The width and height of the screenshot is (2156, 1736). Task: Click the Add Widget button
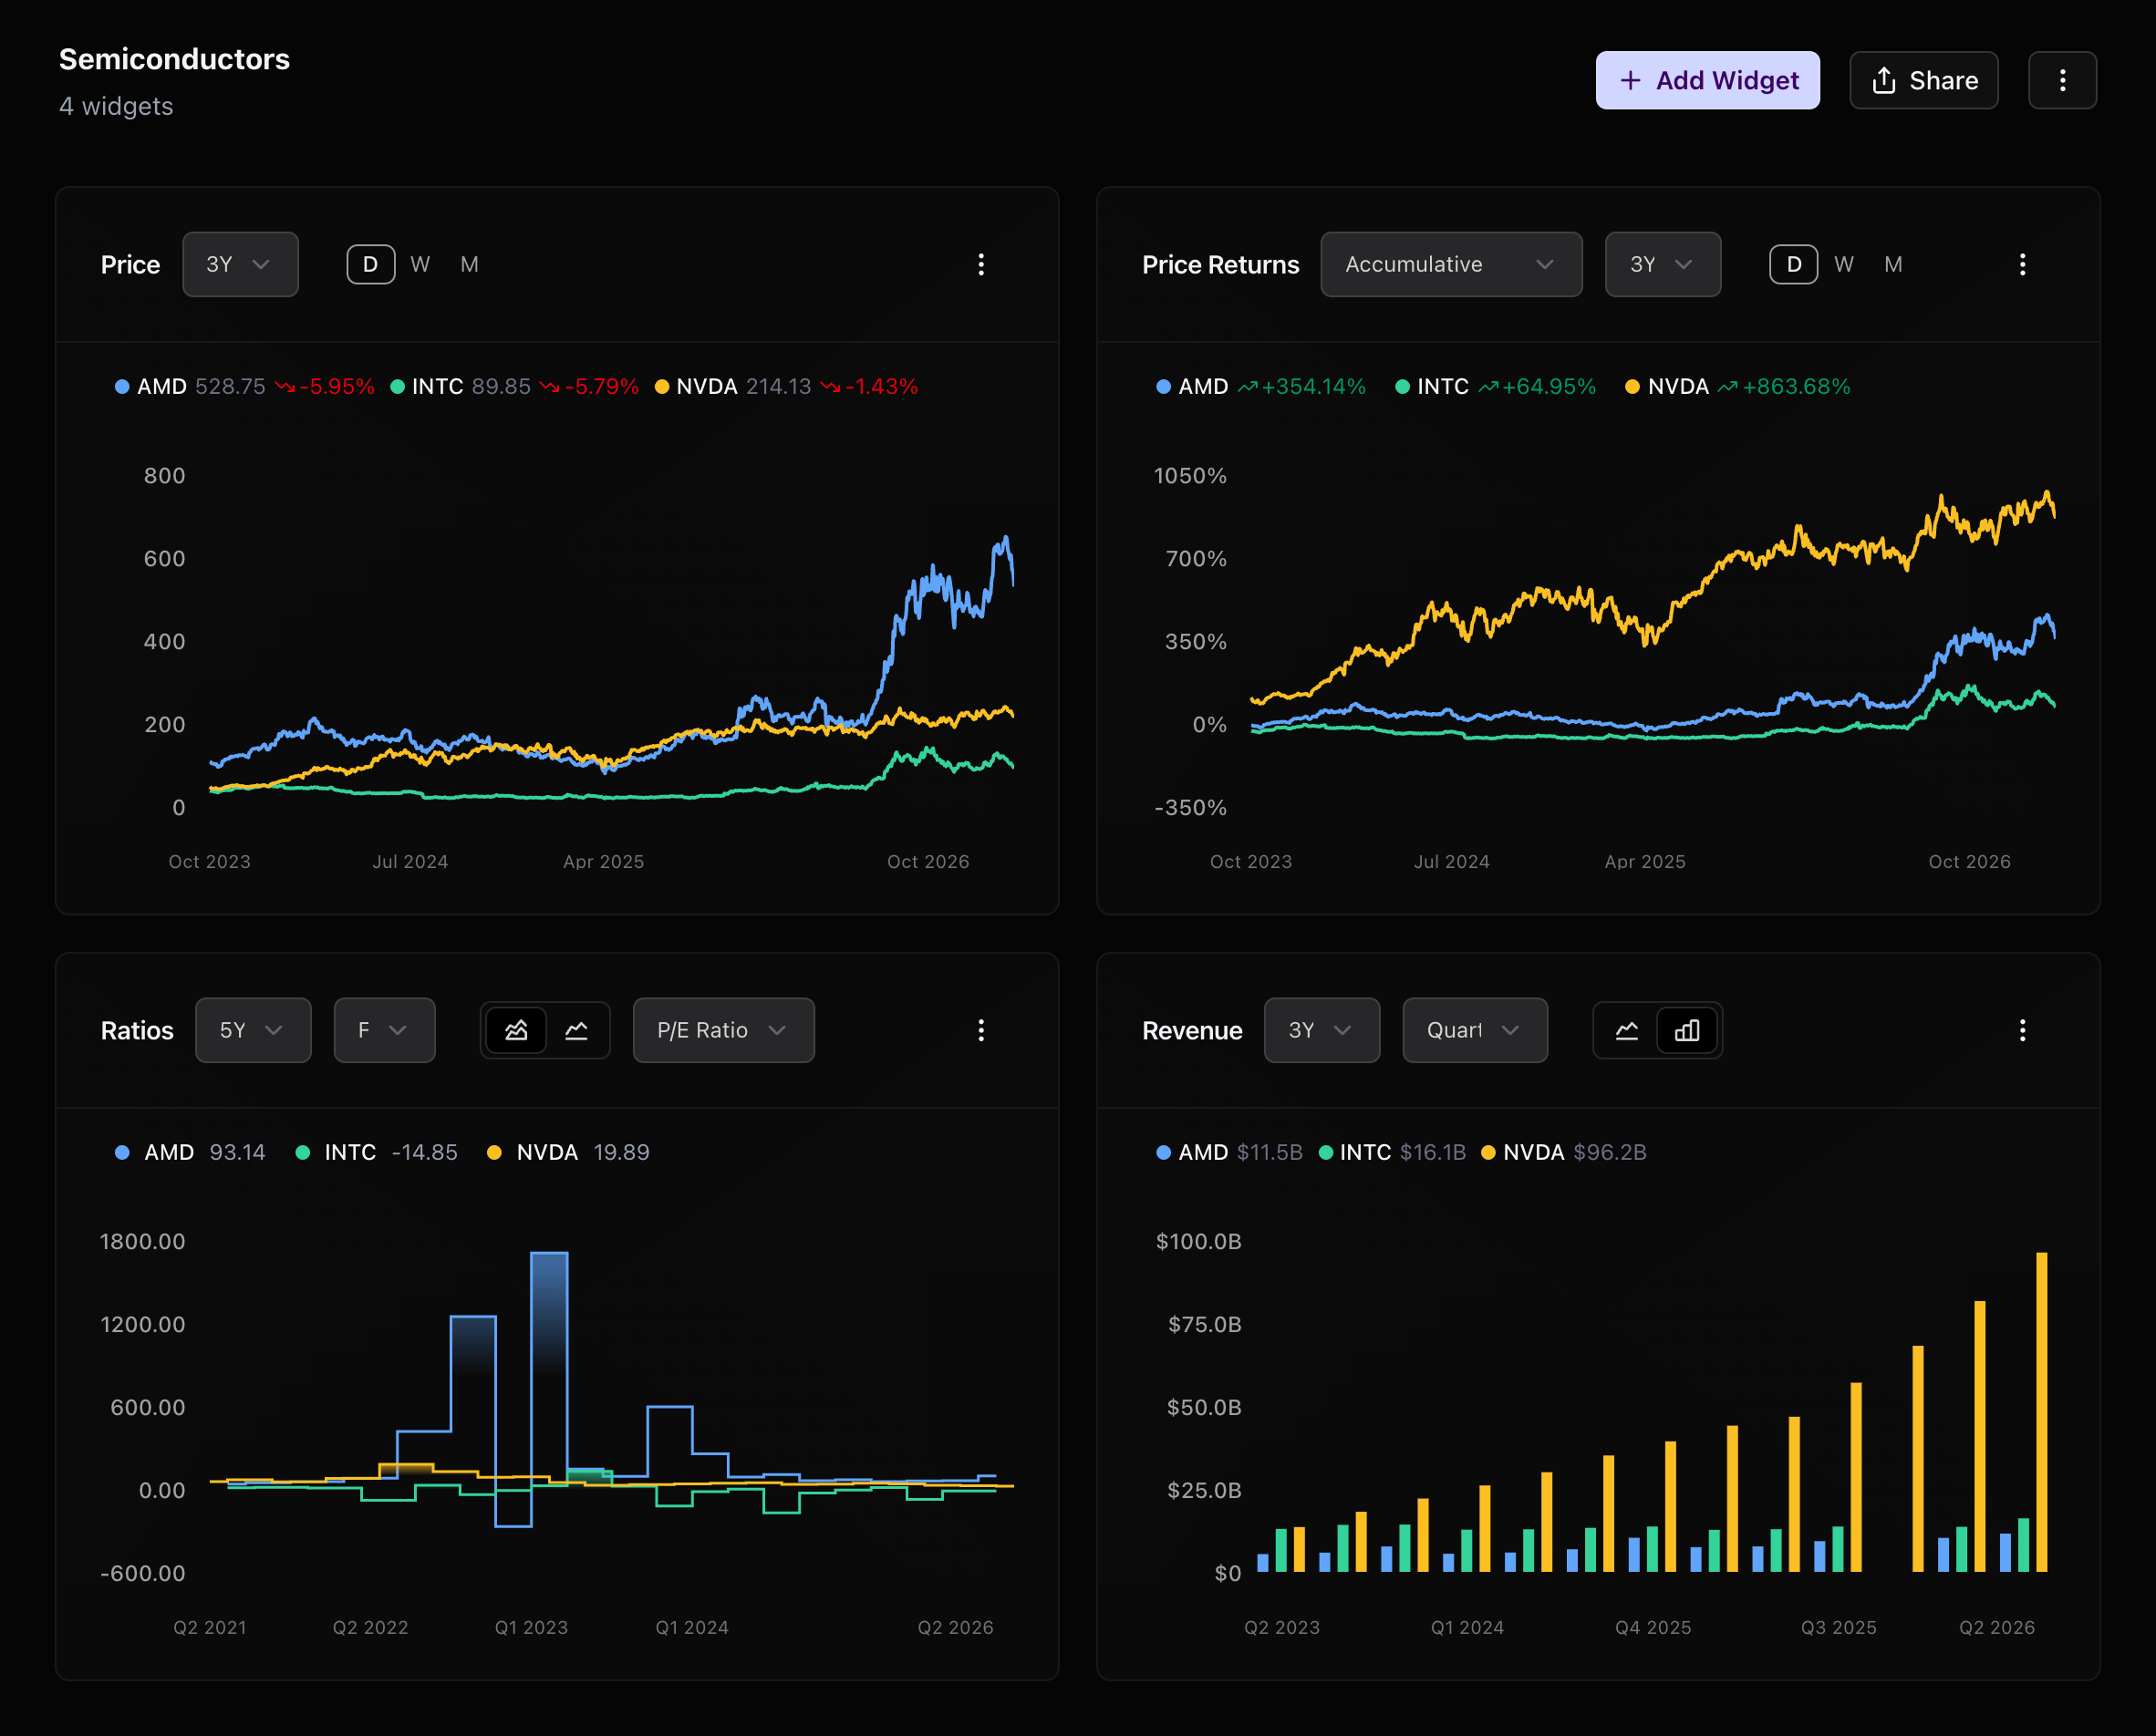[1707, 80]
